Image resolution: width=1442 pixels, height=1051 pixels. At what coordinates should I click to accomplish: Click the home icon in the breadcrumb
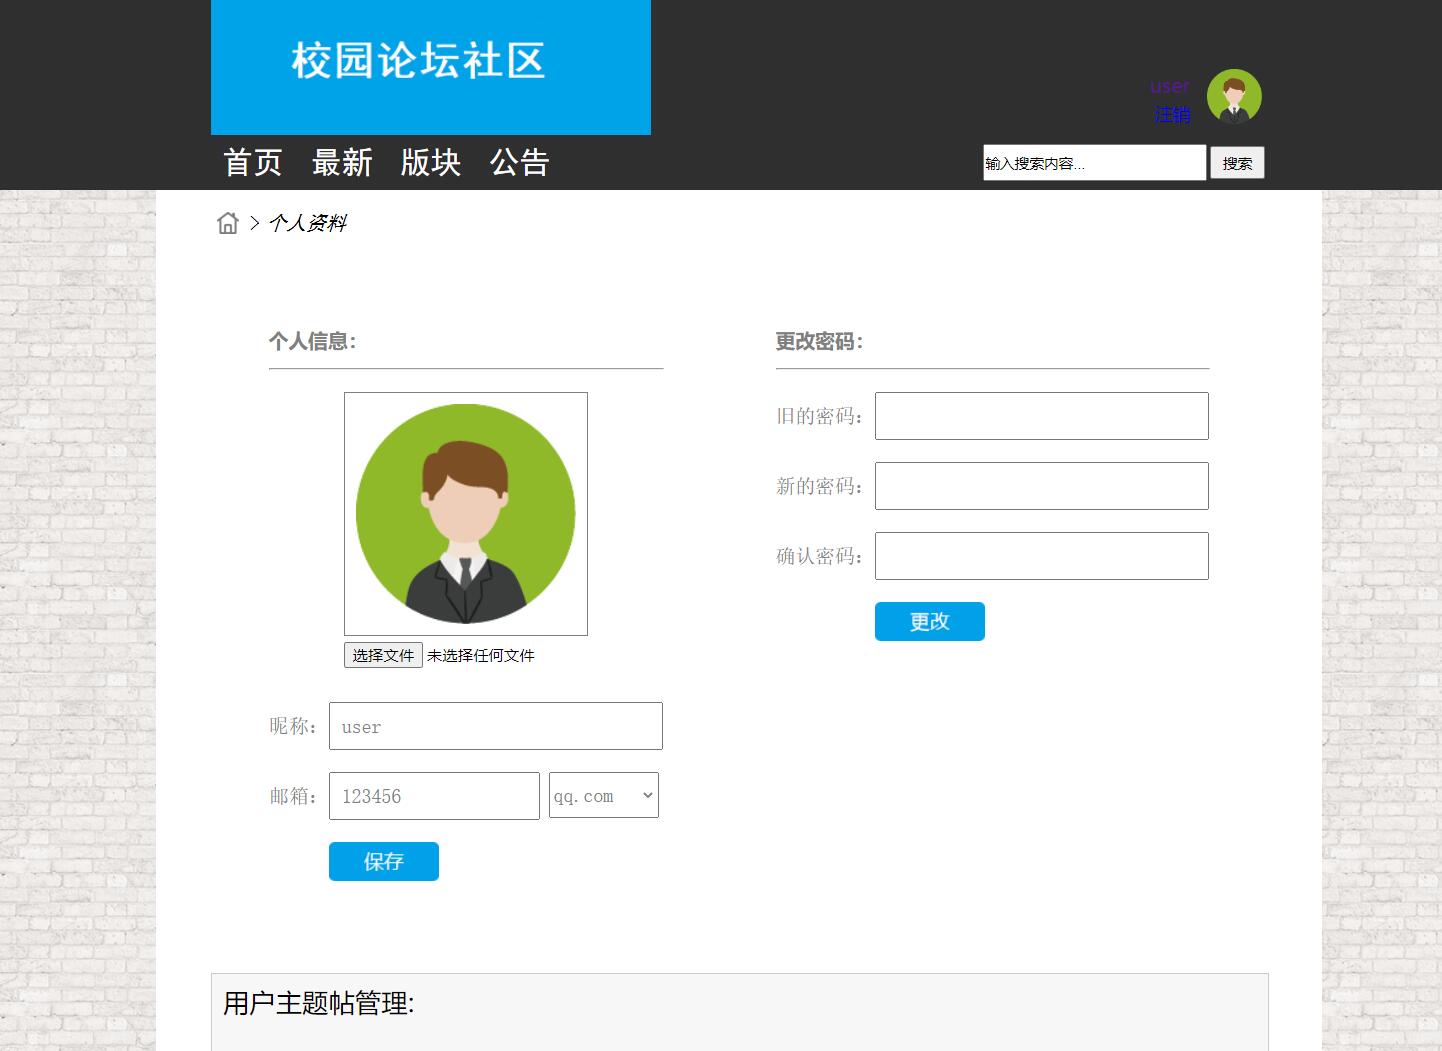click(228, 223)
